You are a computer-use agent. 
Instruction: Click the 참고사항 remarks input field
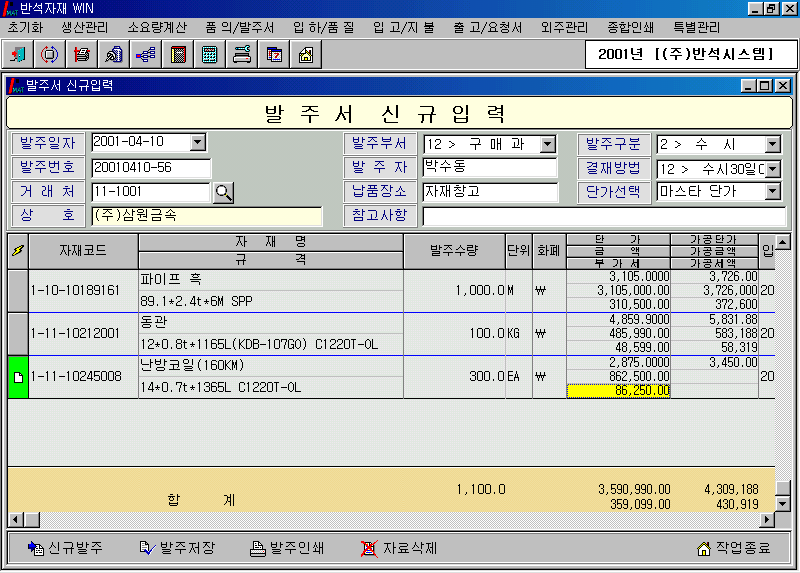pos(603,215)
